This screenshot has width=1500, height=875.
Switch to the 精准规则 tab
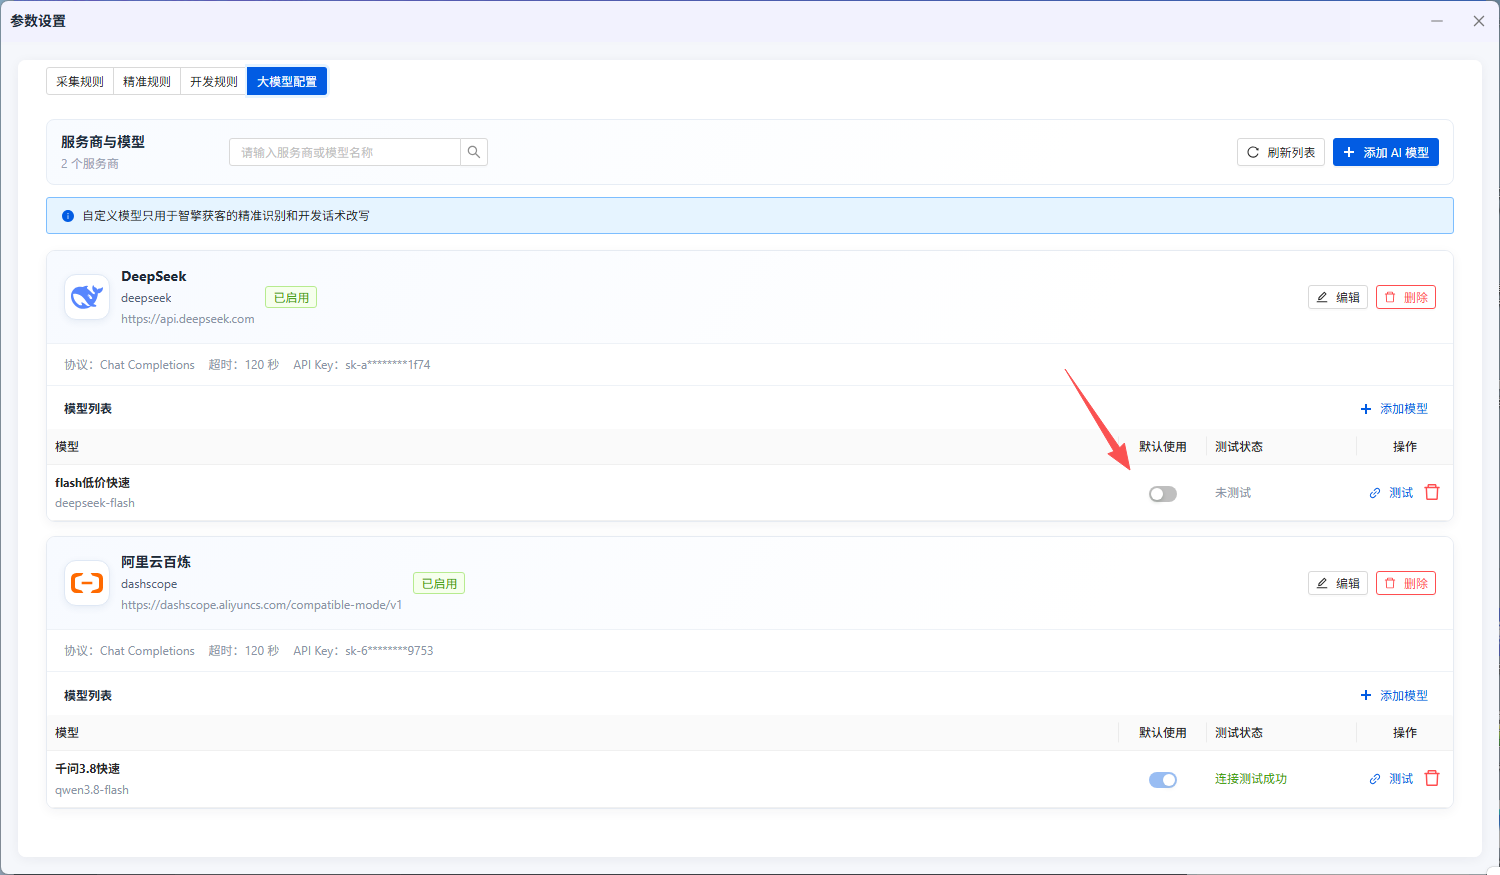click(147, 81)
